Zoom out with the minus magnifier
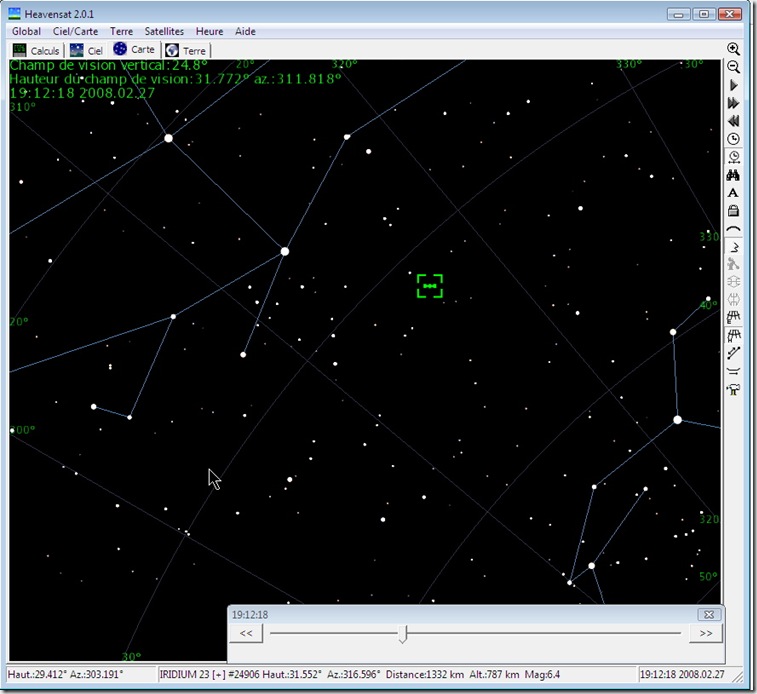Image resolution: width=757 pixels, height=694 pixels. click(x=733, y=67)
